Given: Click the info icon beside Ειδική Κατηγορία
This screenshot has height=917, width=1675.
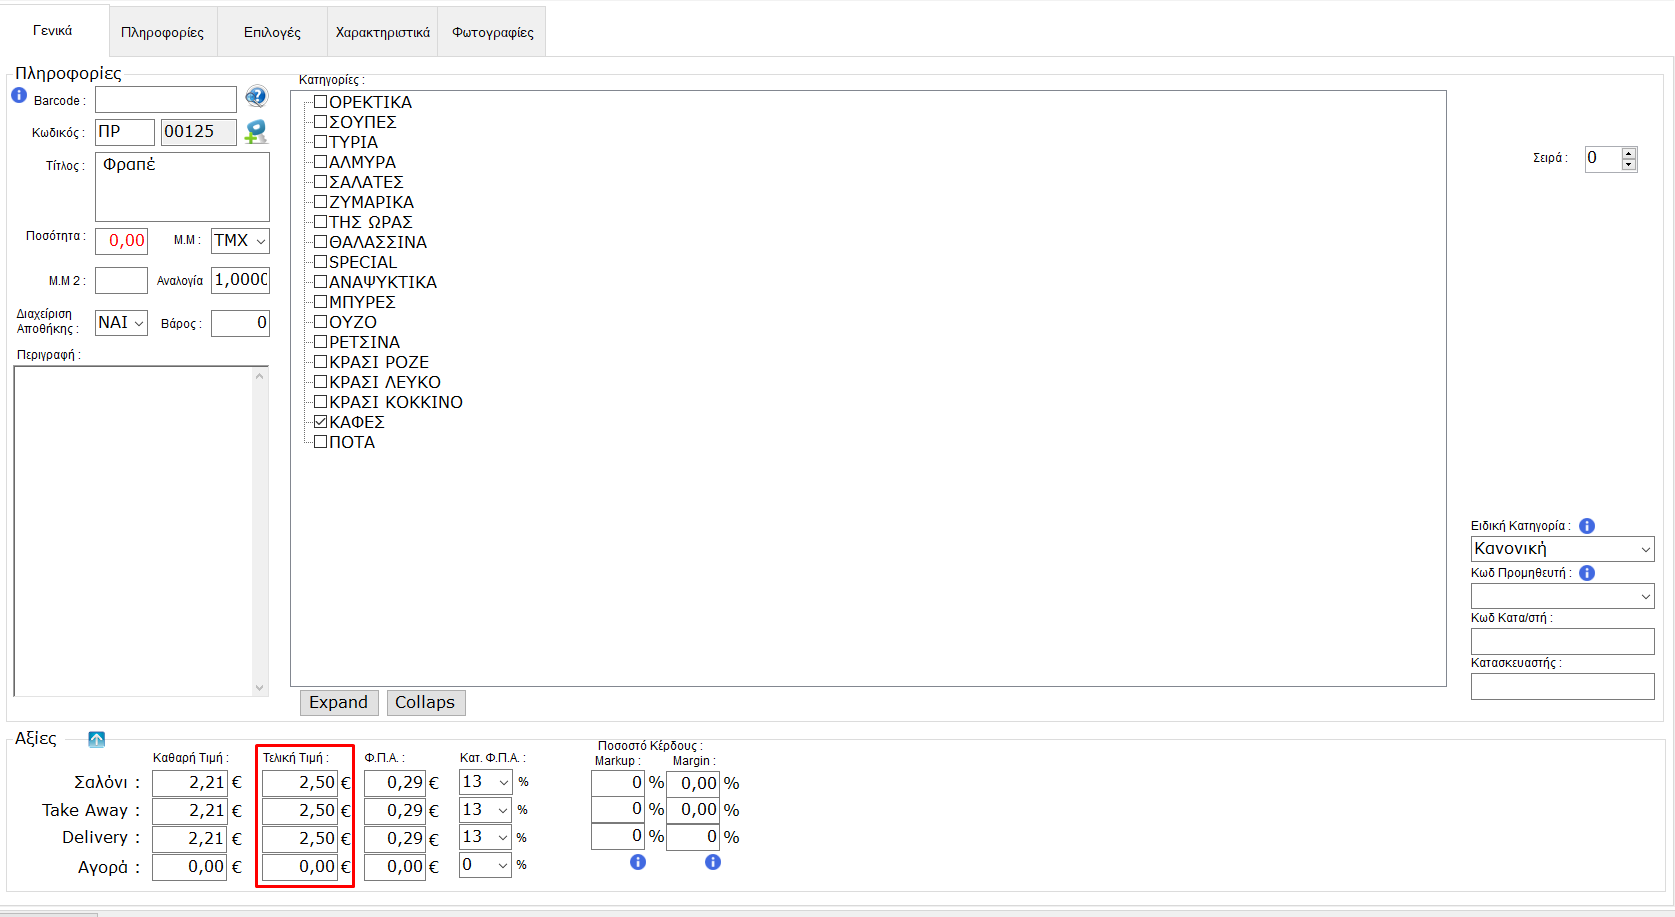Looking at the screenshot, I should point(1587,526).
